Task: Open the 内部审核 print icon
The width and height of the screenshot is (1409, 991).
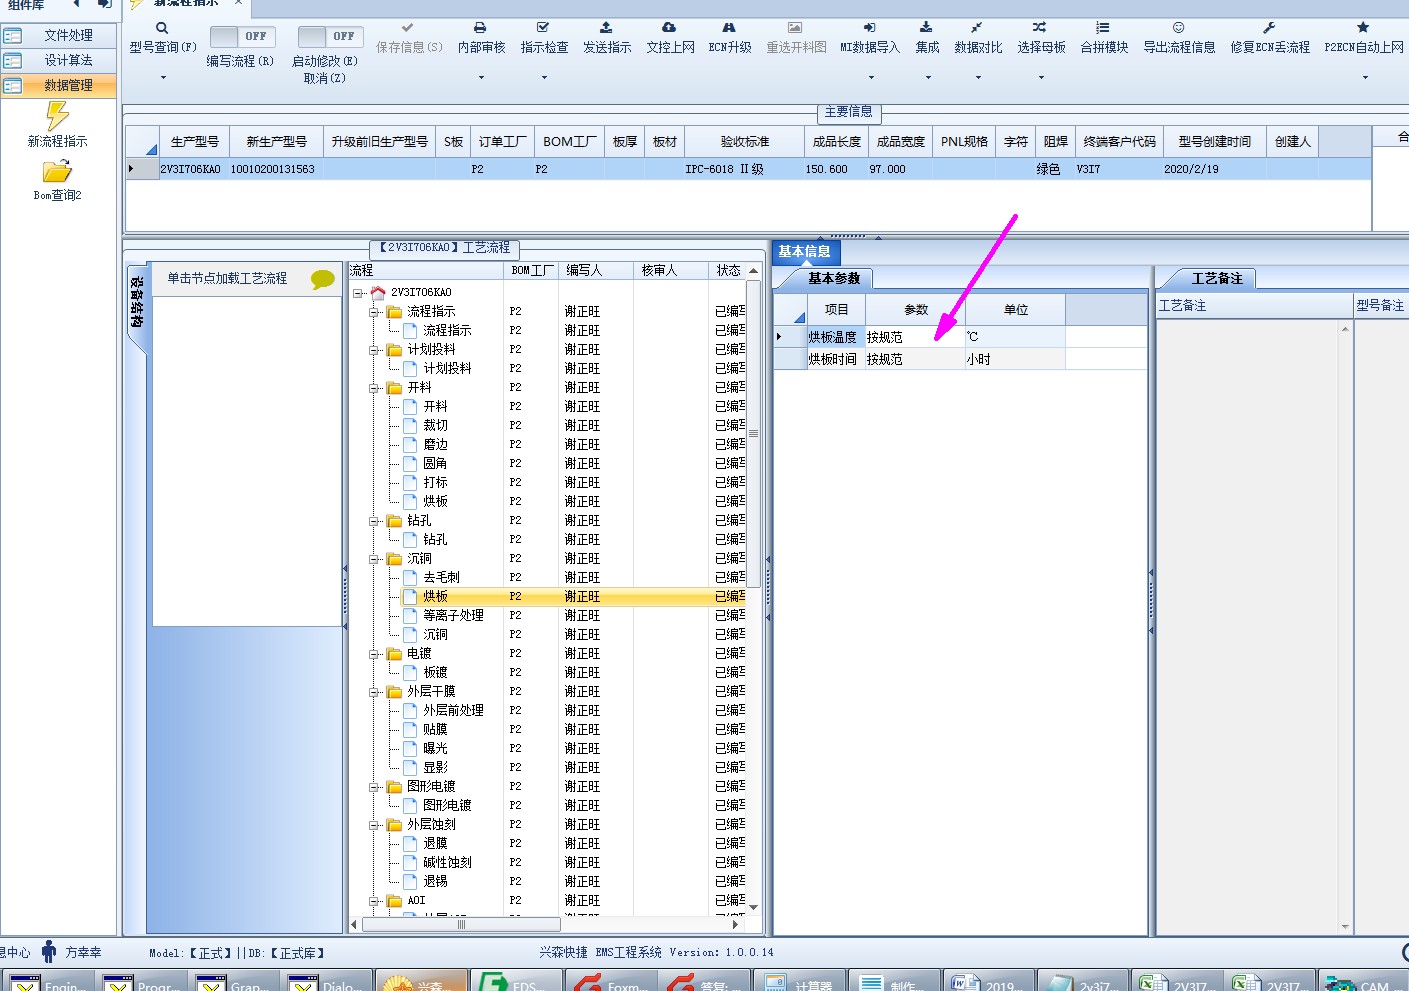Action: [x=480, y=28]
